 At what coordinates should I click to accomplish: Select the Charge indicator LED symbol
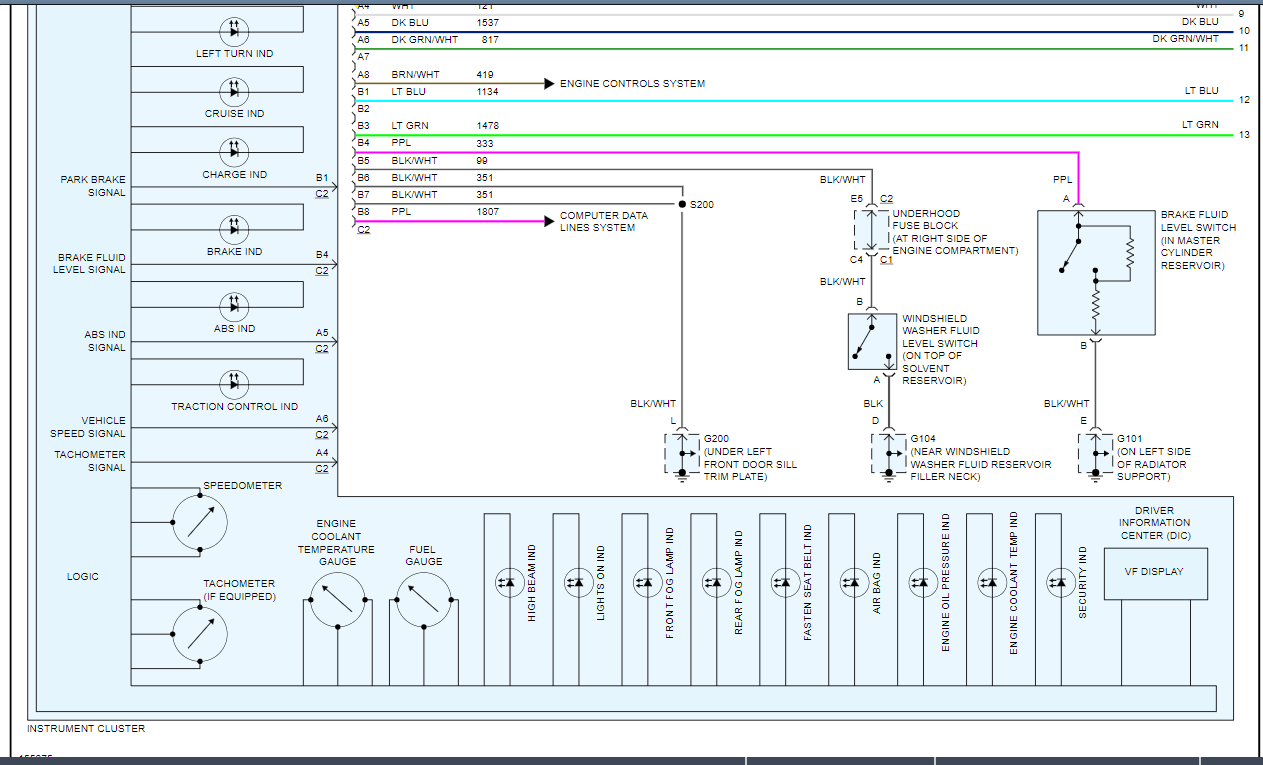[x=234, y=152]
